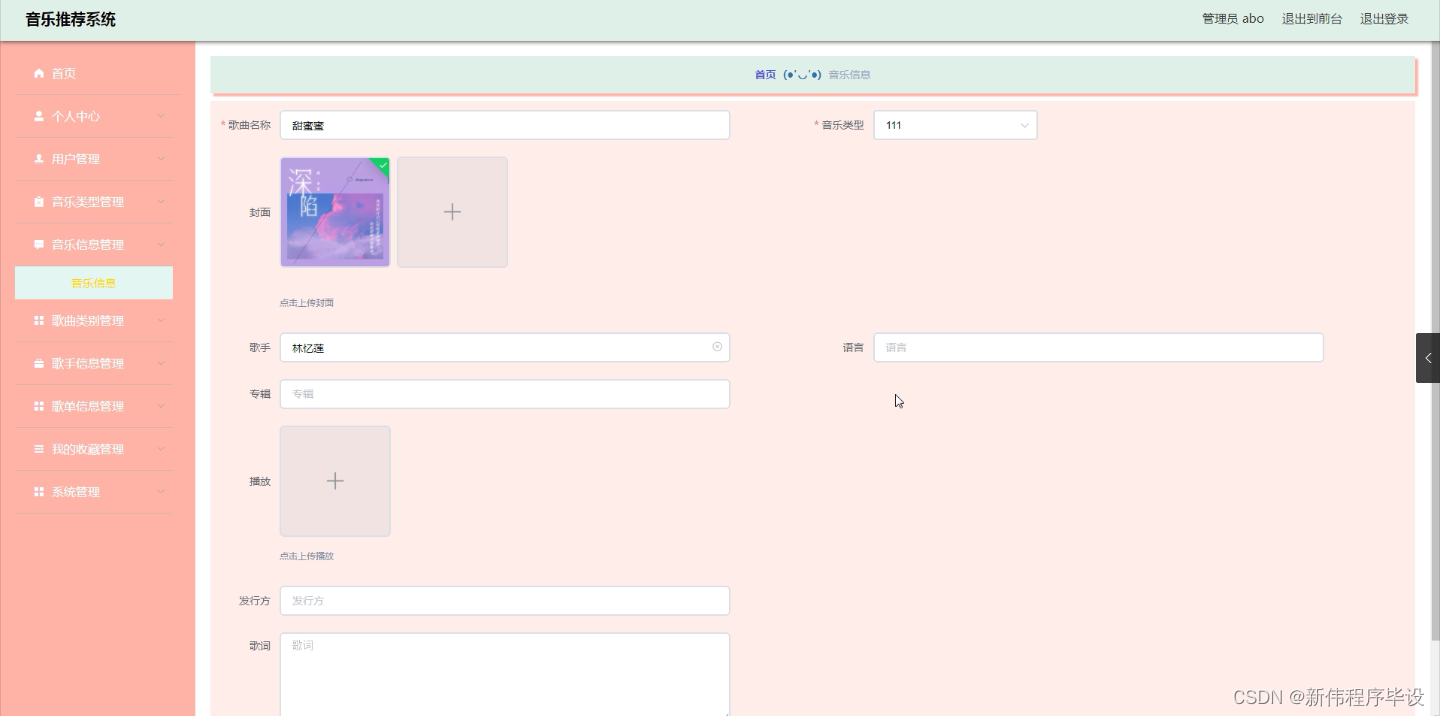Screen dimensions: 1440x716
Task: Expand the 歌单信息管理 chevron arrow
Action: [161, 406]
